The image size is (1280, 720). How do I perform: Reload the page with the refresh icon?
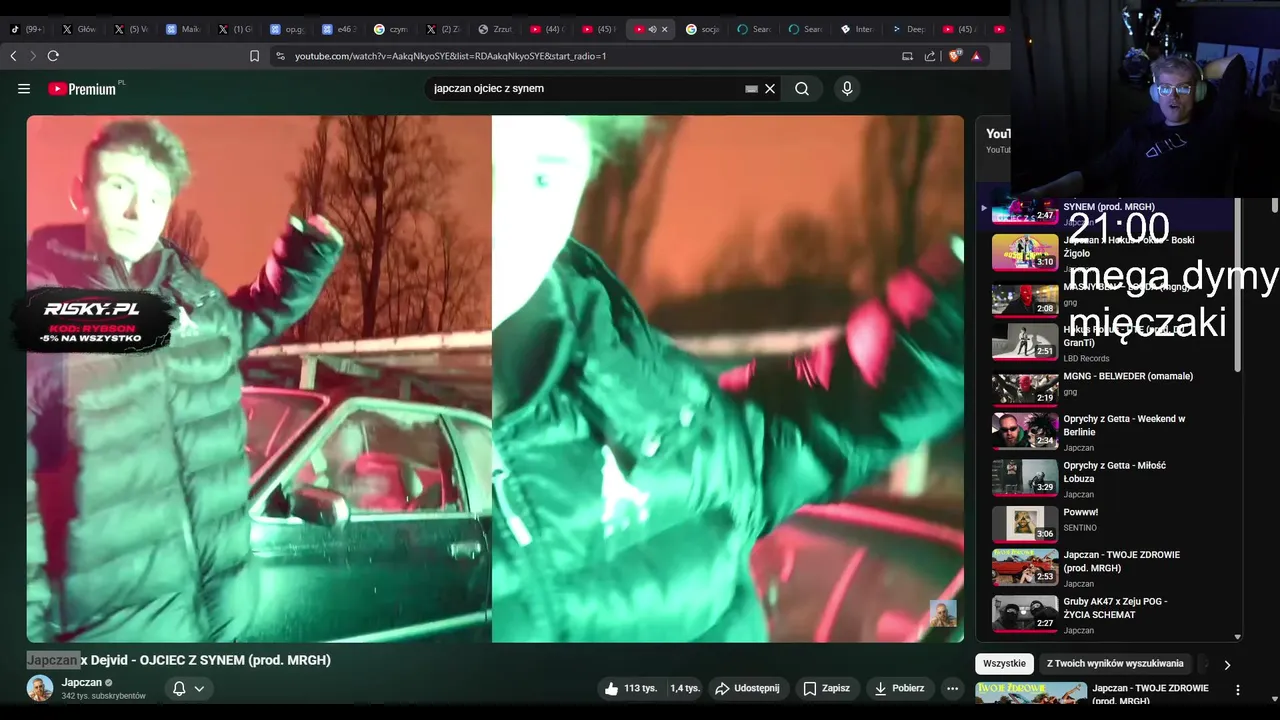53,56
